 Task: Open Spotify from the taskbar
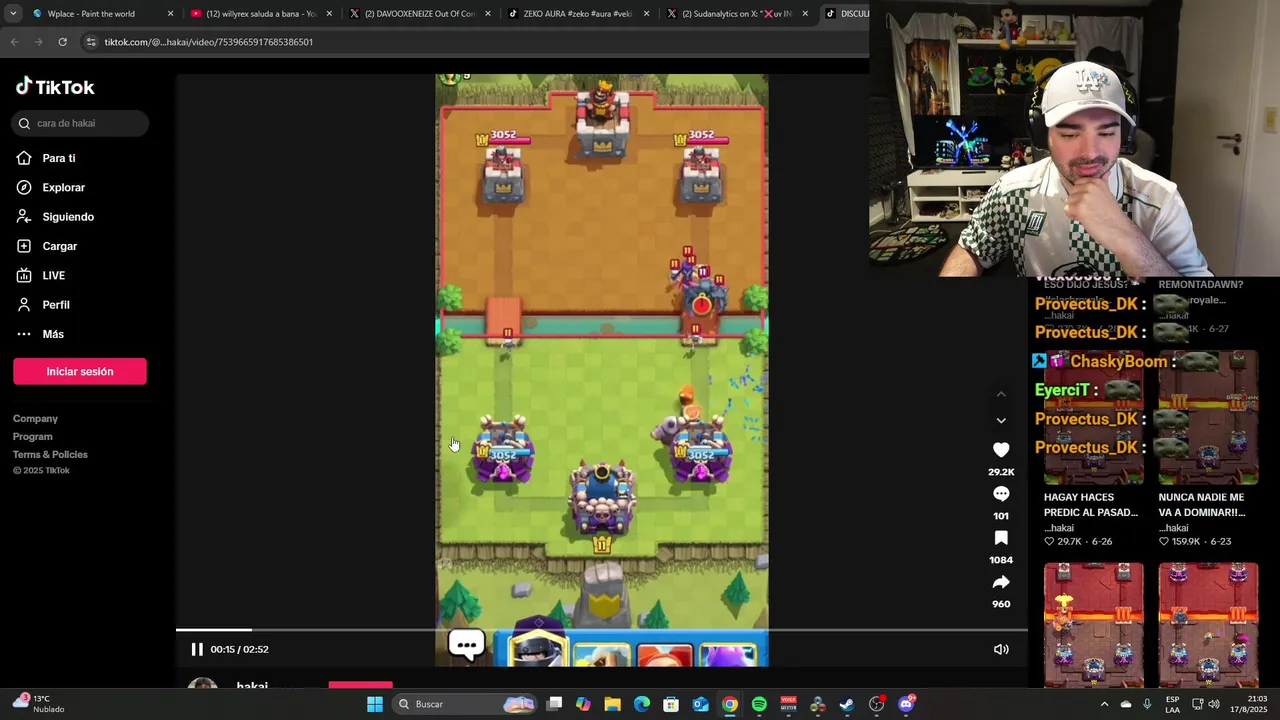pos(759,704)
